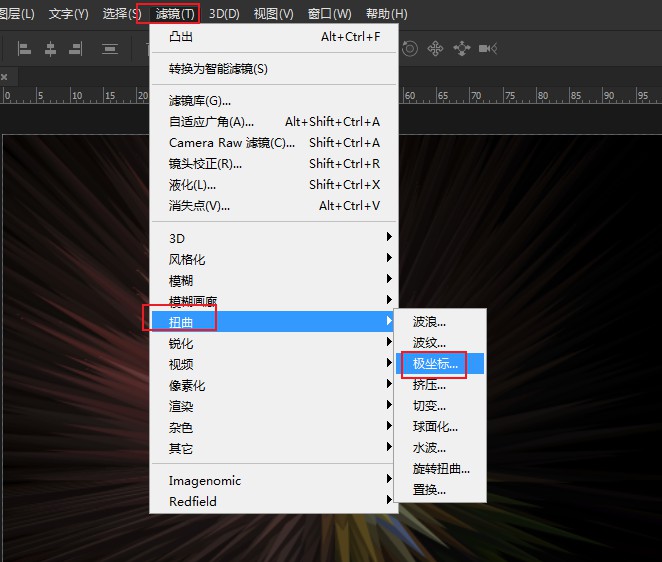Open the 视图(V) menu
This screenshot has height=562, width=662.
click(273, 14)
